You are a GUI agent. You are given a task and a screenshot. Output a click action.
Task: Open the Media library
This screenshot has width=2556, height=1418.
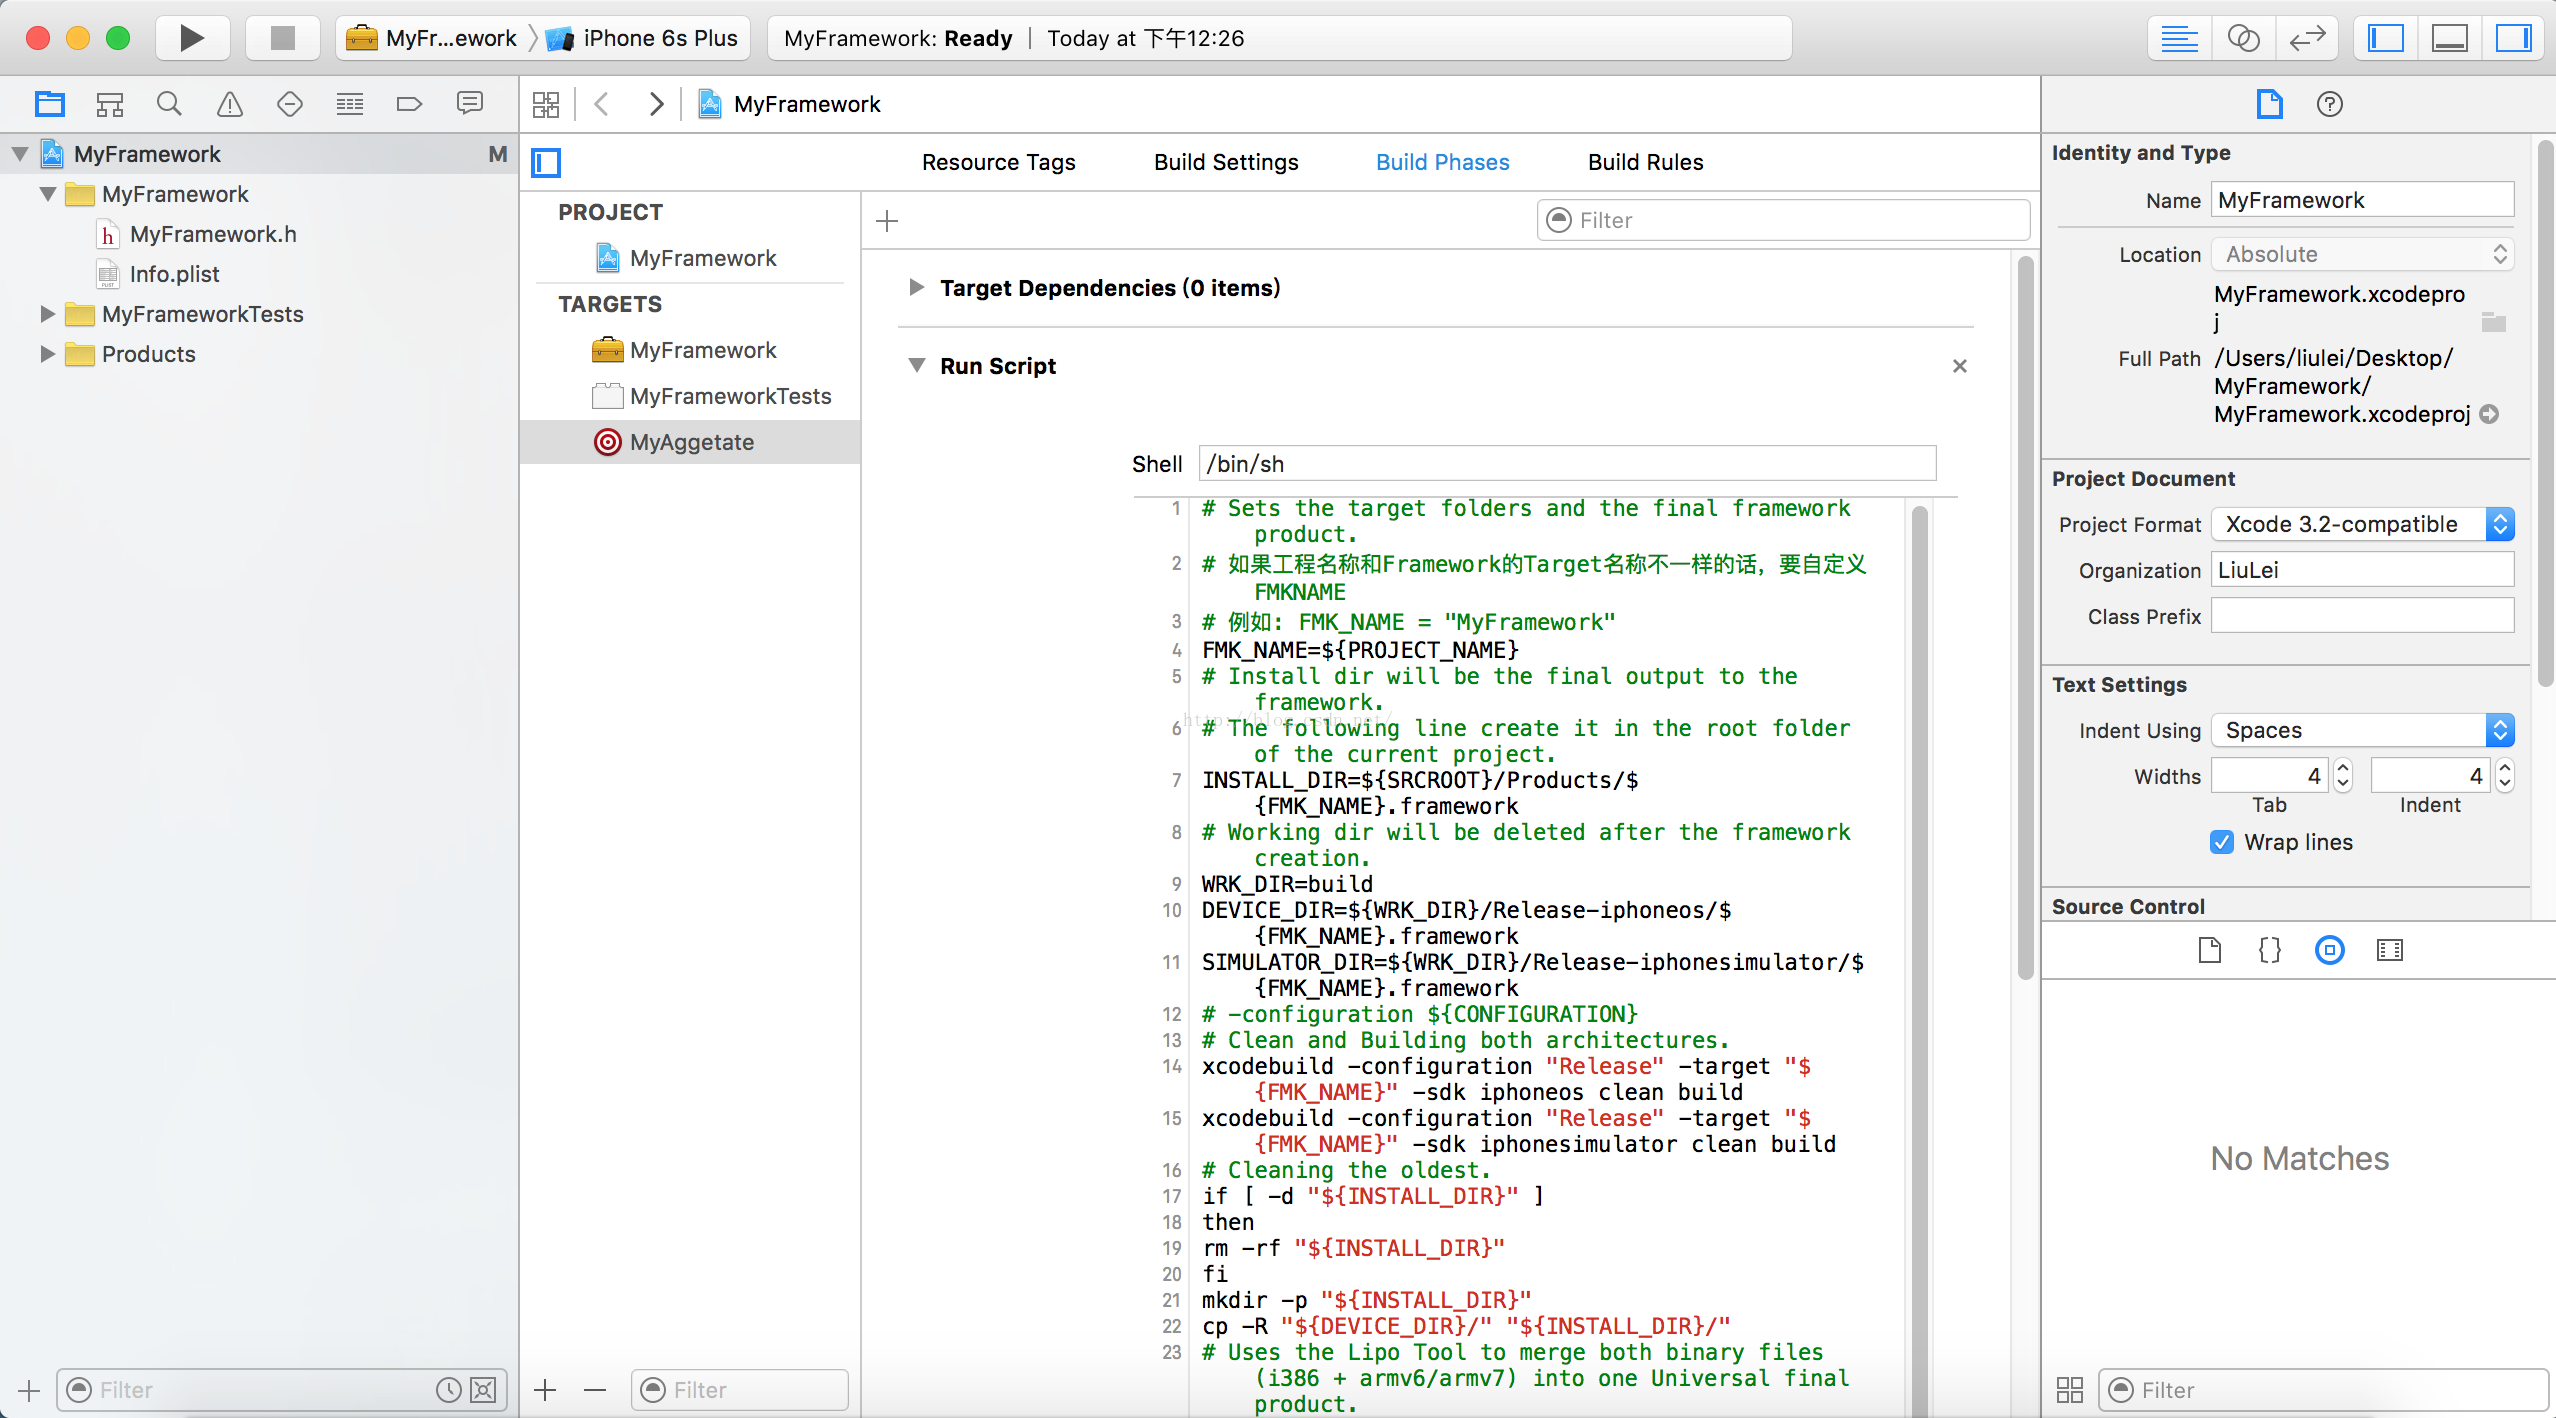click(2390, 949)
